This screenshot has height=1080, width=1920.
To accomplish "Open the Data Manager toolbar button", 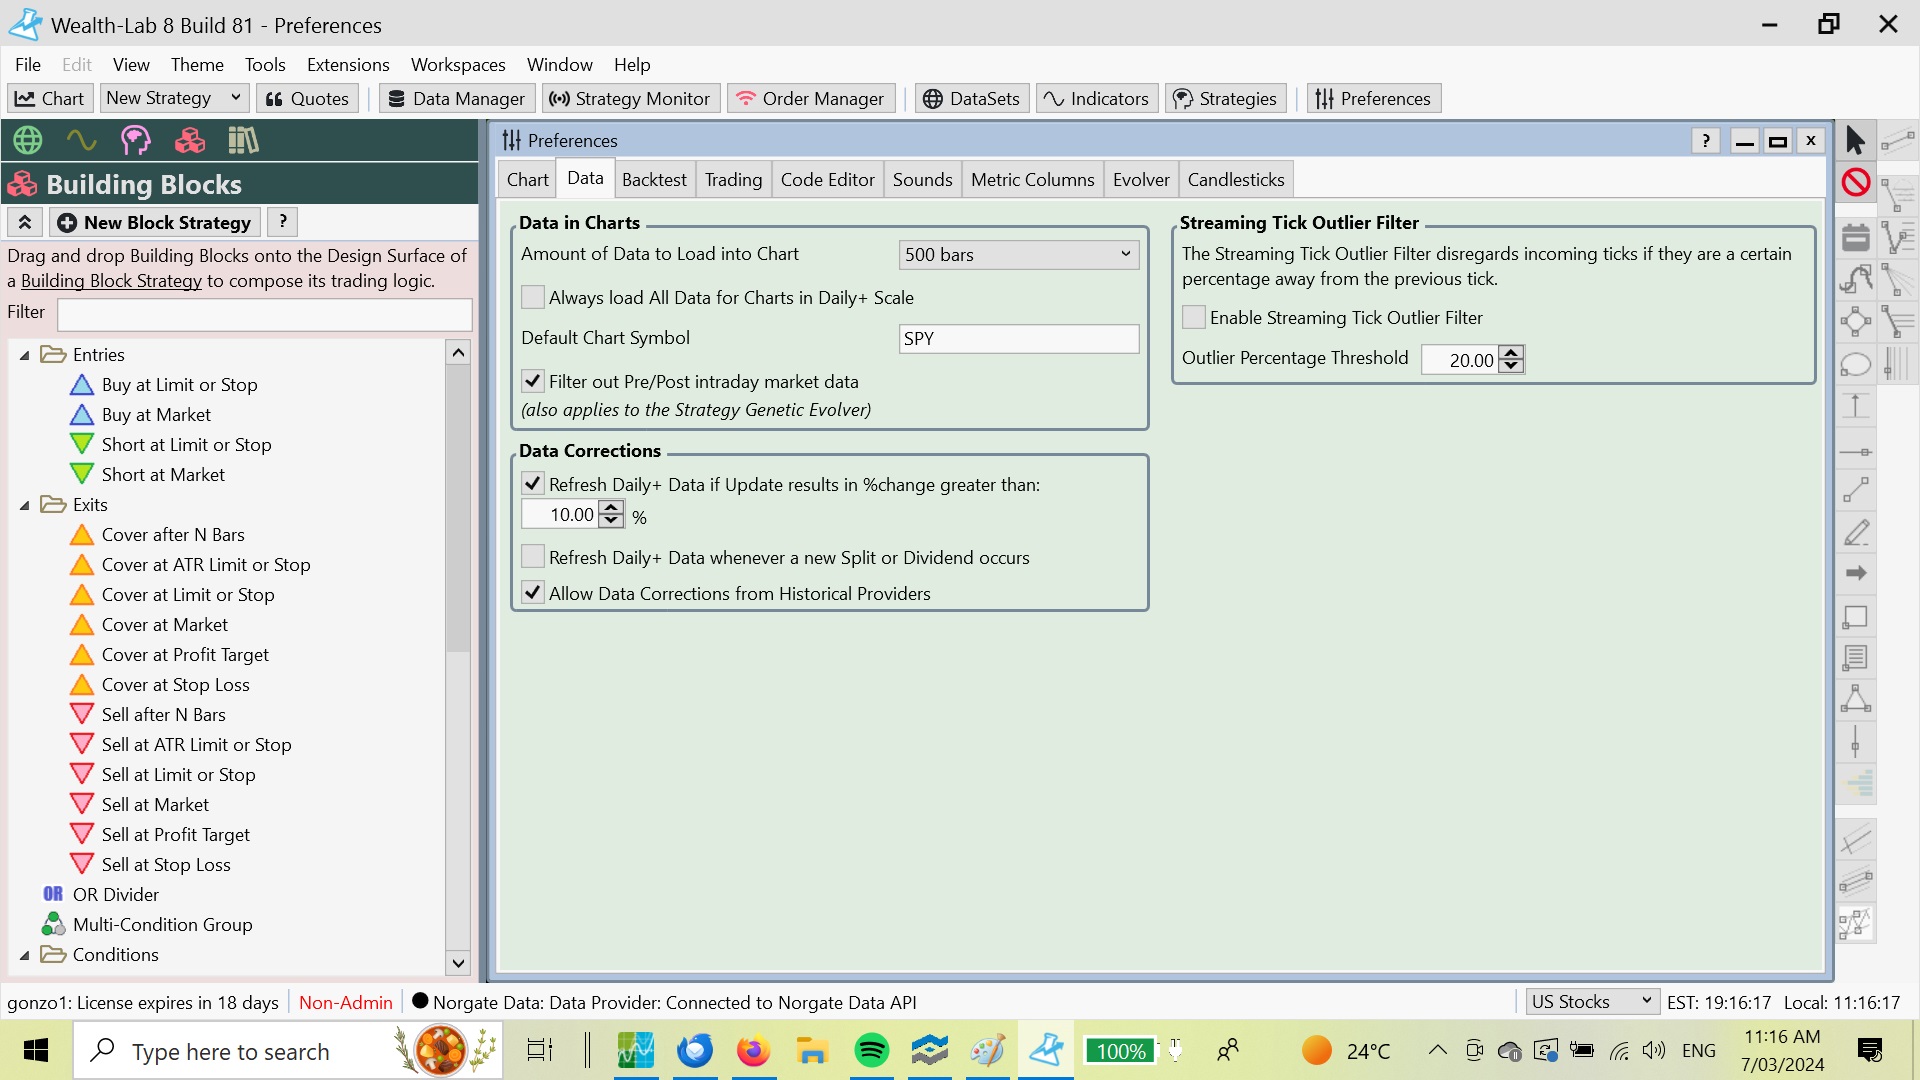I will [456, 98].
